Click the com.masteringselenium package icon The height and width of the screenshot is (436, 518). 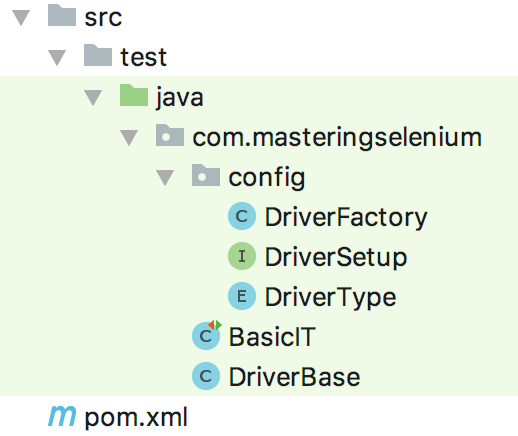[170, 135]
